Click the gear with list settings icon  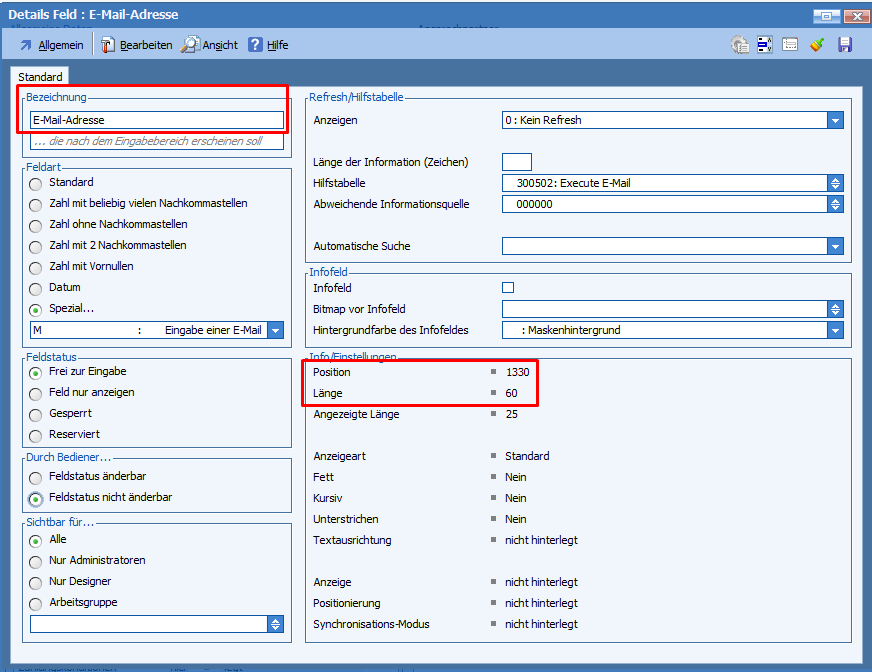tap(739, 45)
